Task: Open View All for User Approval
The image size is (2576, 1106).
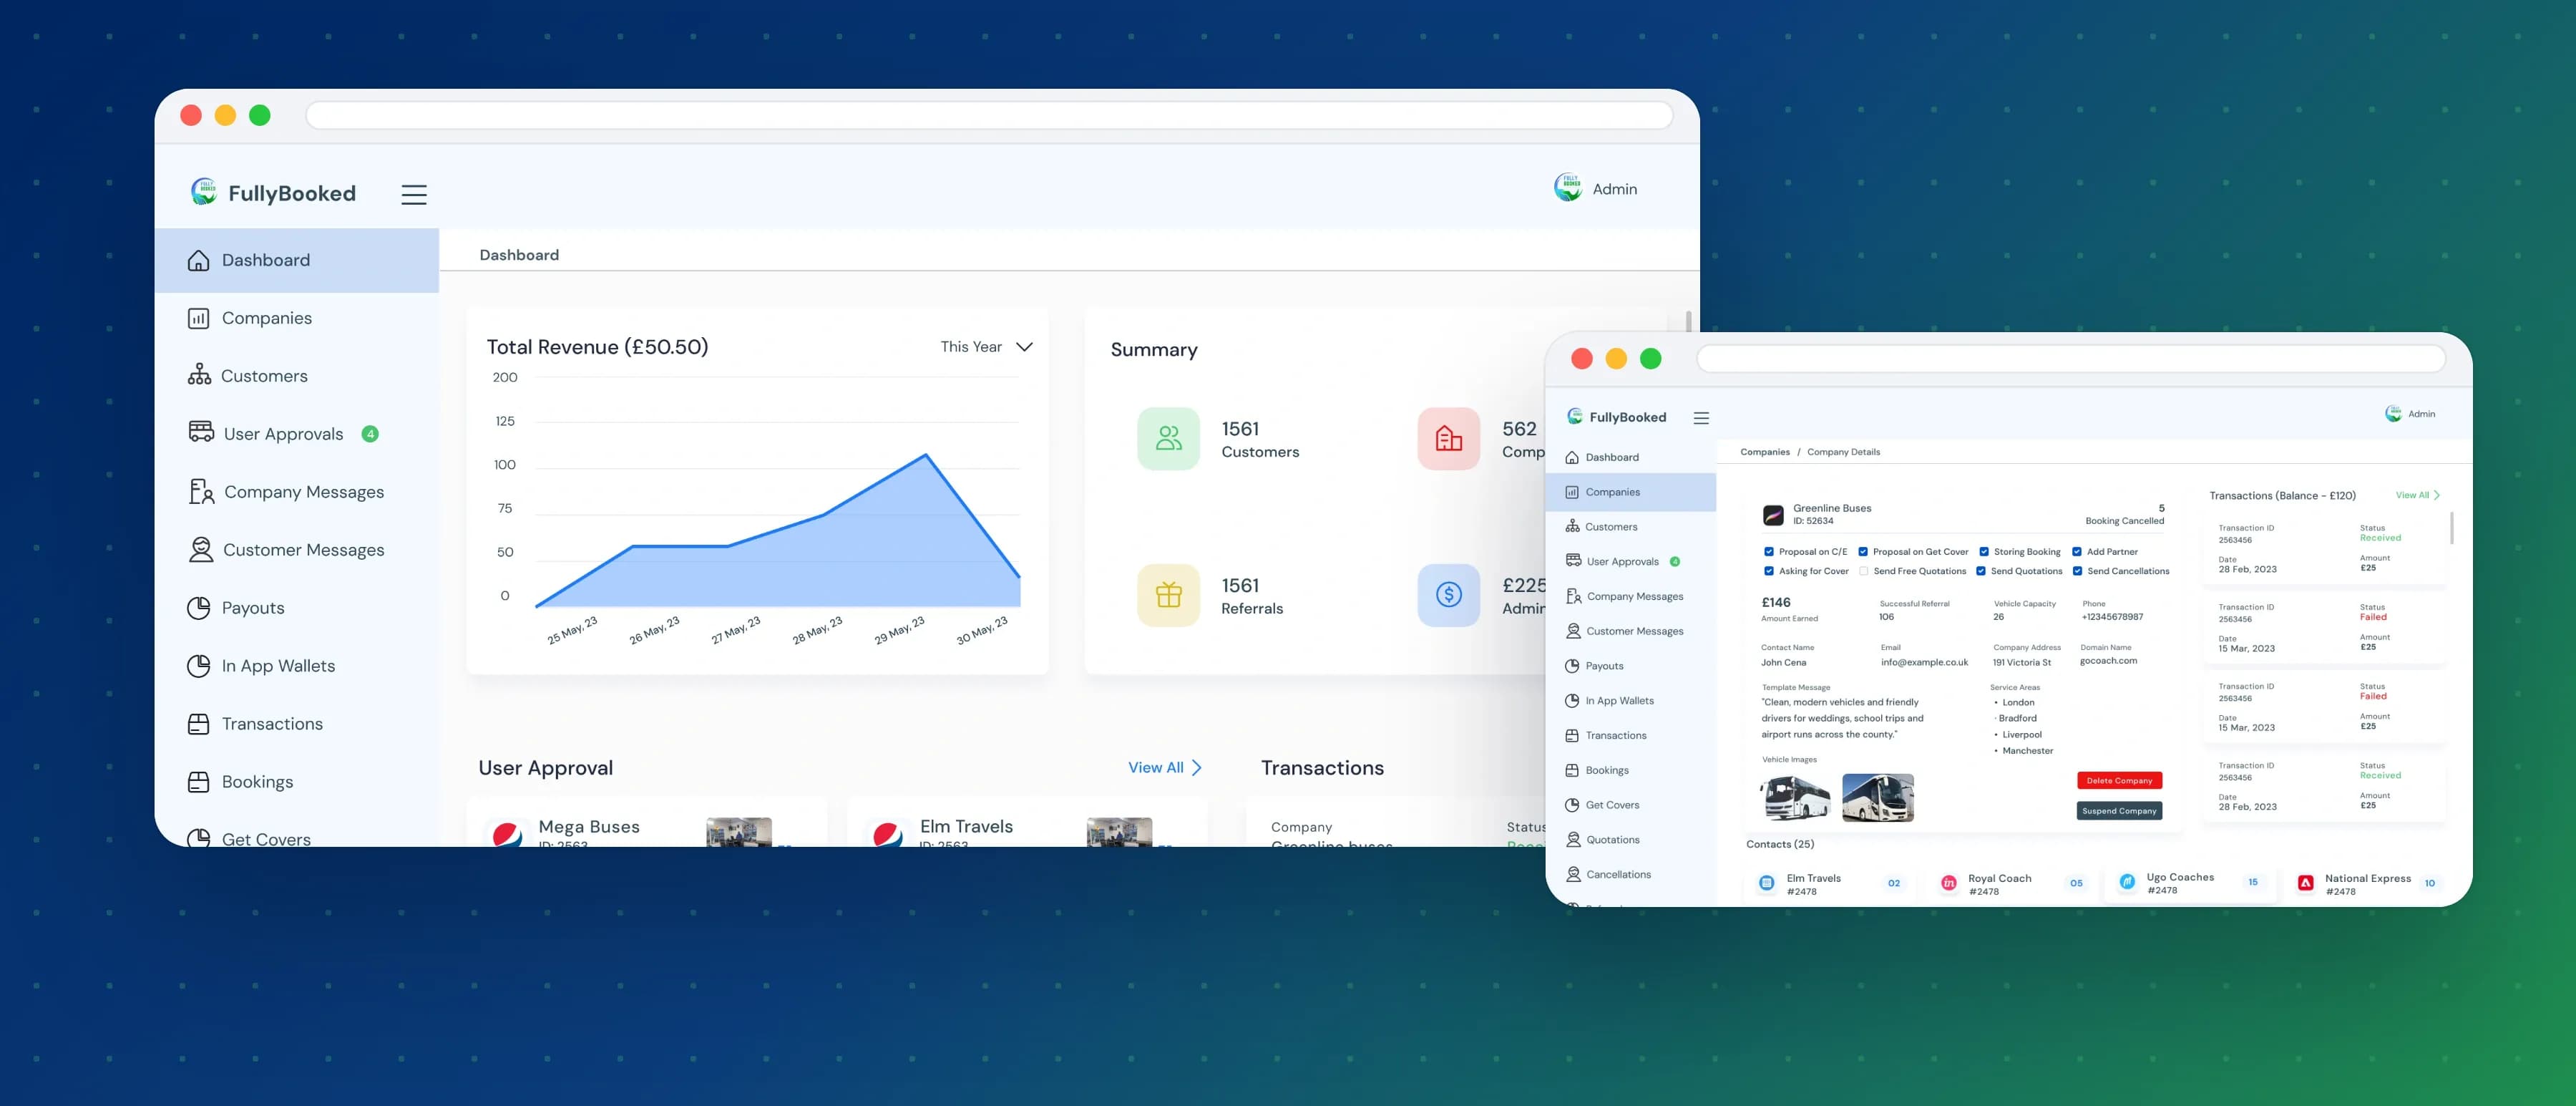Action: point(1165,768)
